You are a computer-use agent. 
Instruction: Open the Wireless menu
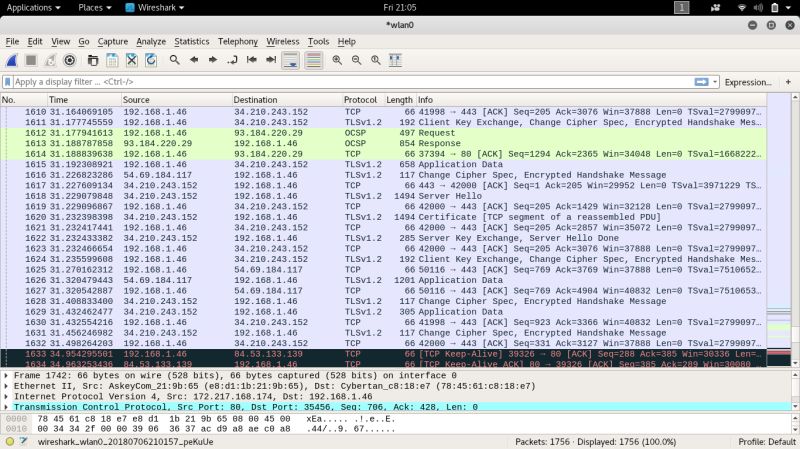point(283,41)
